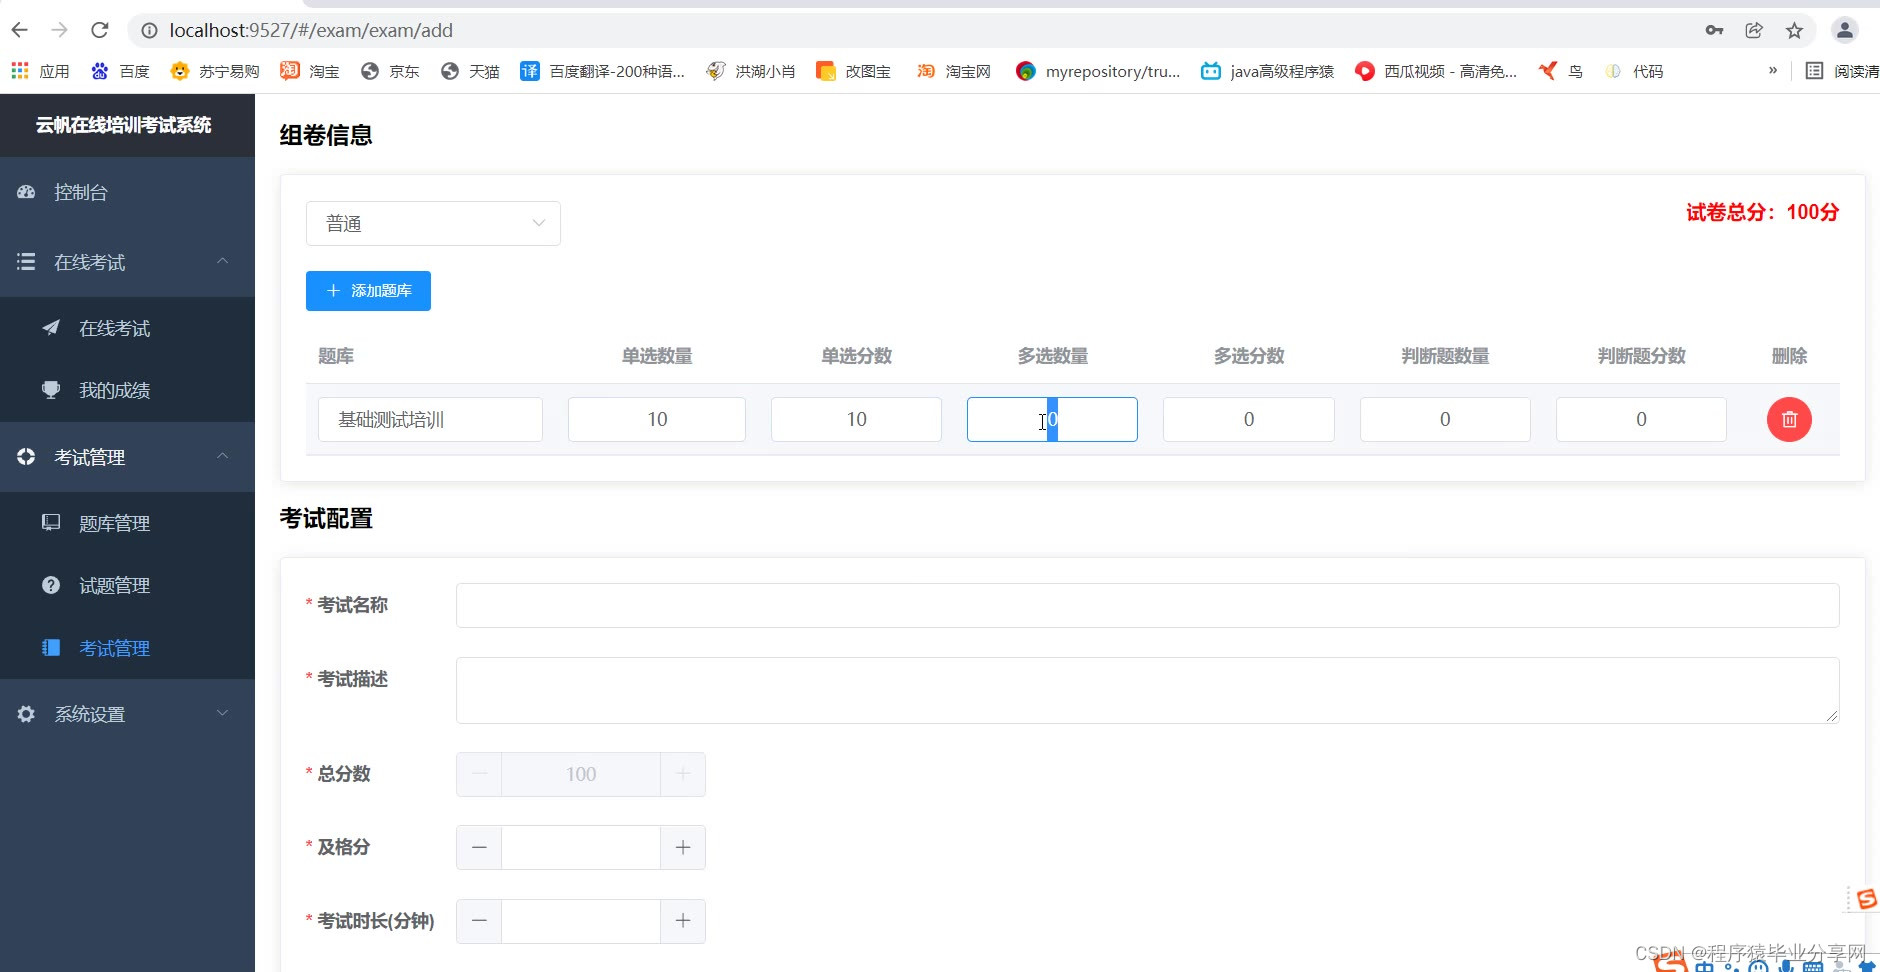The height and width of the screenshot is (972, 1880).
Task: Click the 云帆在线培训考试系统 title
Action: (x=124, y=125)
